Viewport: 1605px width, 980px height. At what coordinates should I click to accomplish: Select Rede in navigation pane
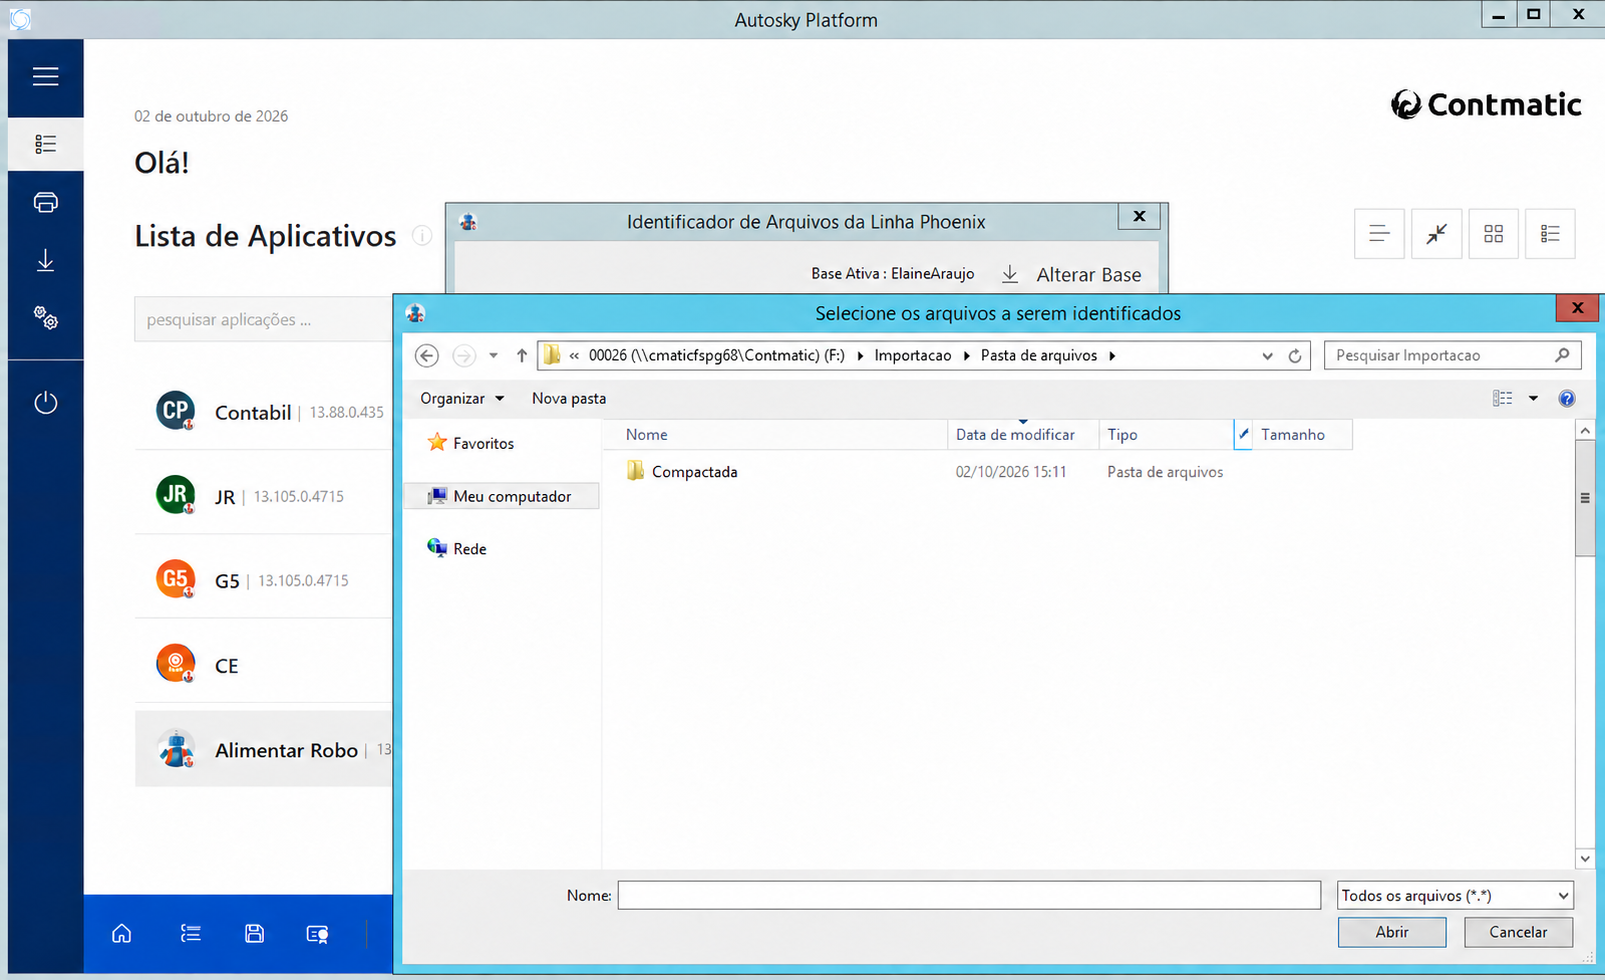pos(457,549)
